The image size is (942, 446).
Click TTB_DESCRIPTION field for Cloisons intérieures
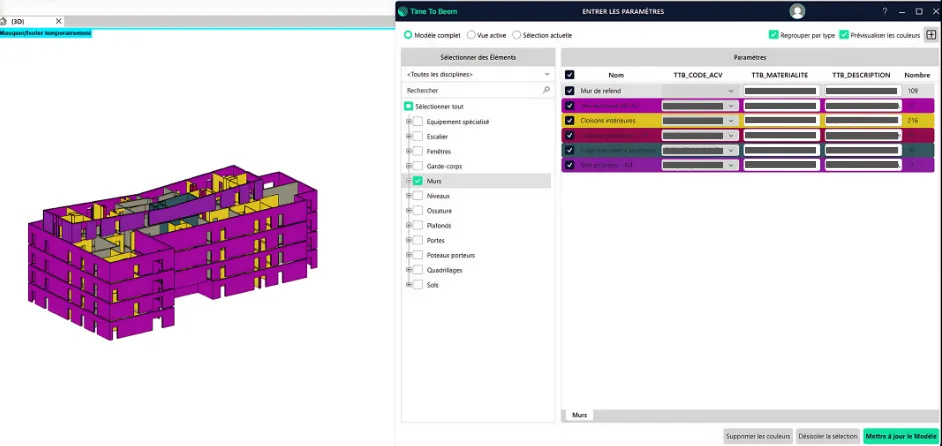862,120
